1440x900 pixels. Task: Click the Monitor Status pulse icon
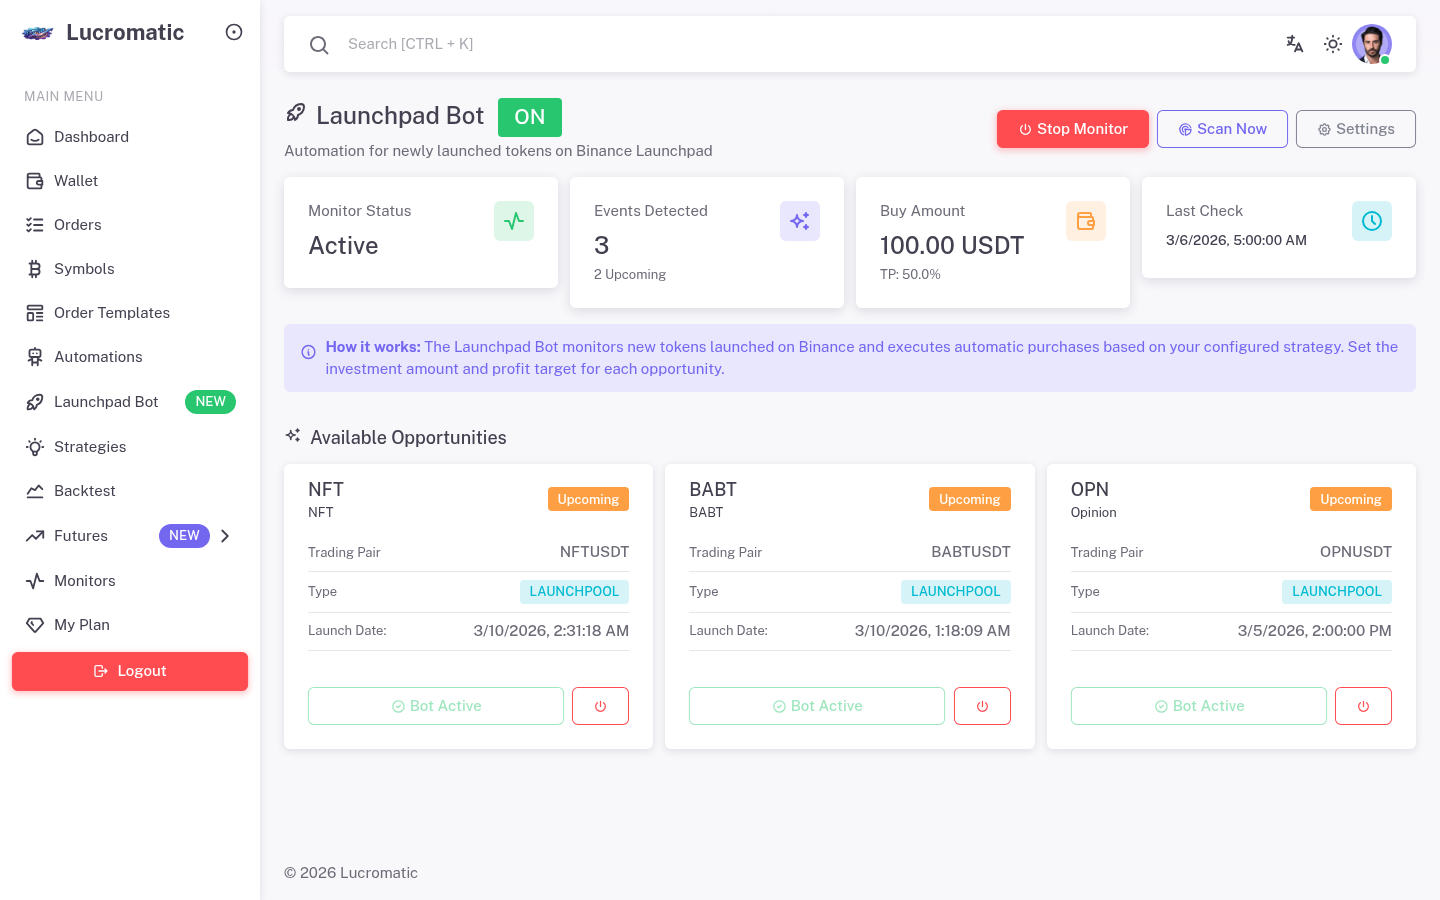514,221
